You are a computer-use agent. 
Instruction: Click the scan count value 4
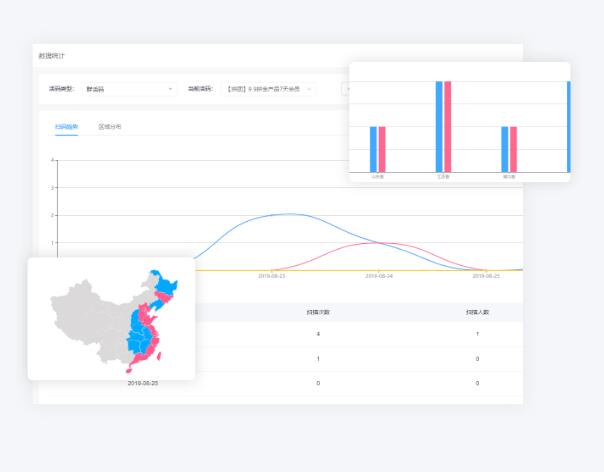pyautogui.click(x=318, y=334)
